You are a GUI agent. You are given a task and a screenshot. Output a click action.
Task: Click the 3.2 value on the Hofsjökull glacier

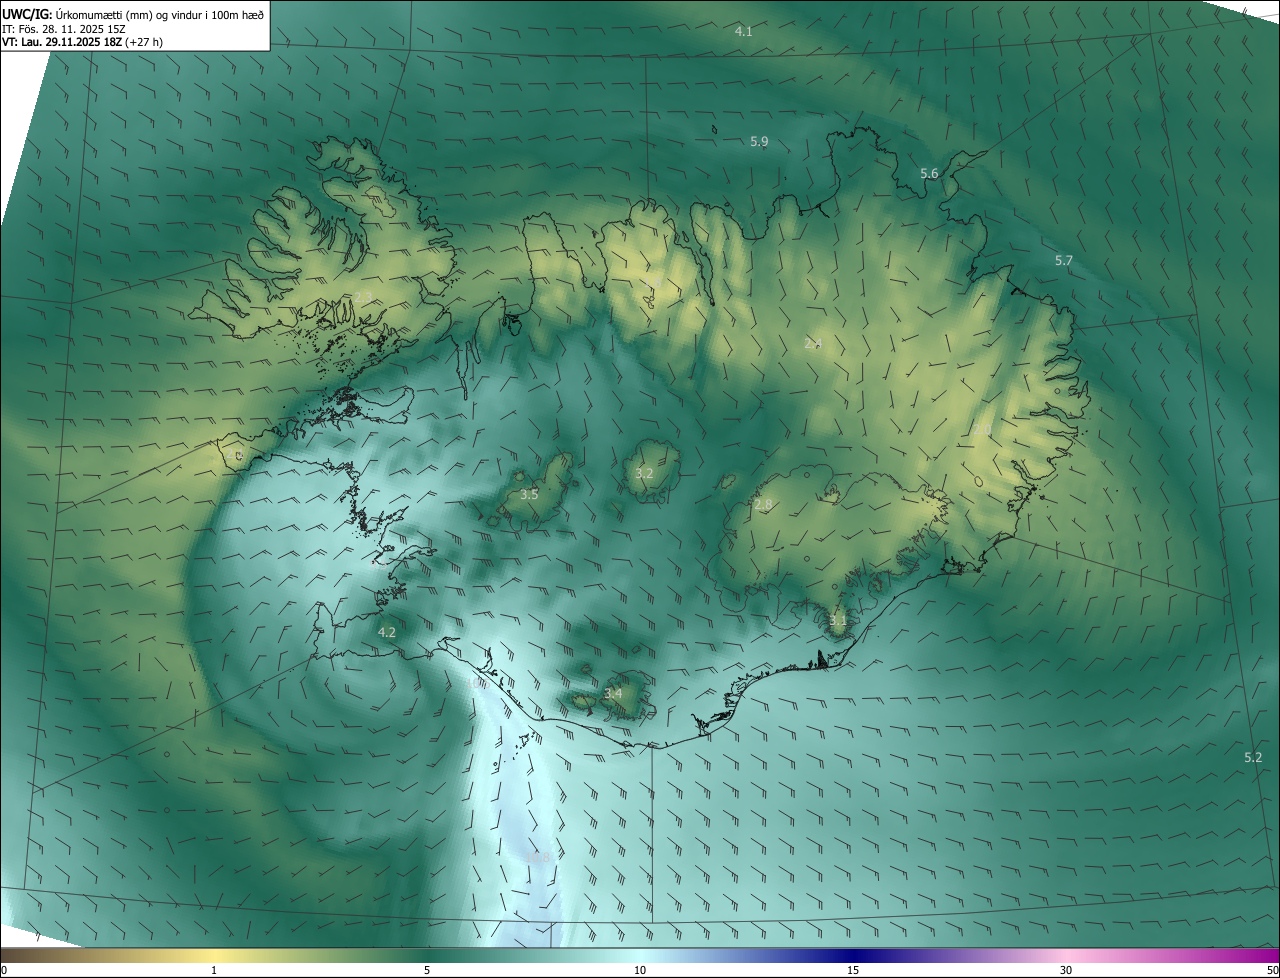click(644, 474)
